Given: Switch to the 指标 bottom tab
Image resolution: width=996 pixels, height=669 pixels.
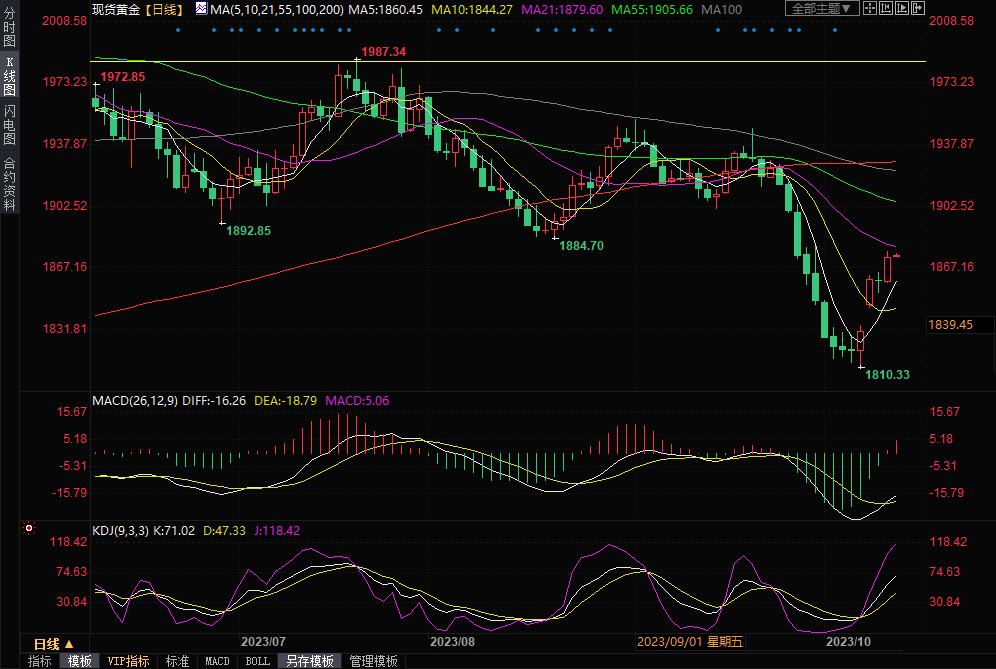Looking at the screenshot, I should pyautogui.click(x=39, y=661).
